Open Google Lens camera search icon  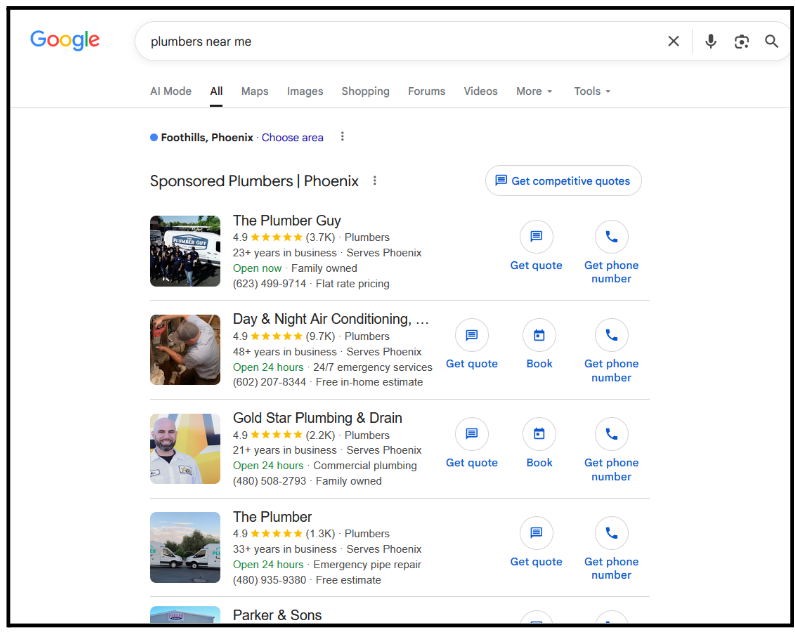(741, 42)
